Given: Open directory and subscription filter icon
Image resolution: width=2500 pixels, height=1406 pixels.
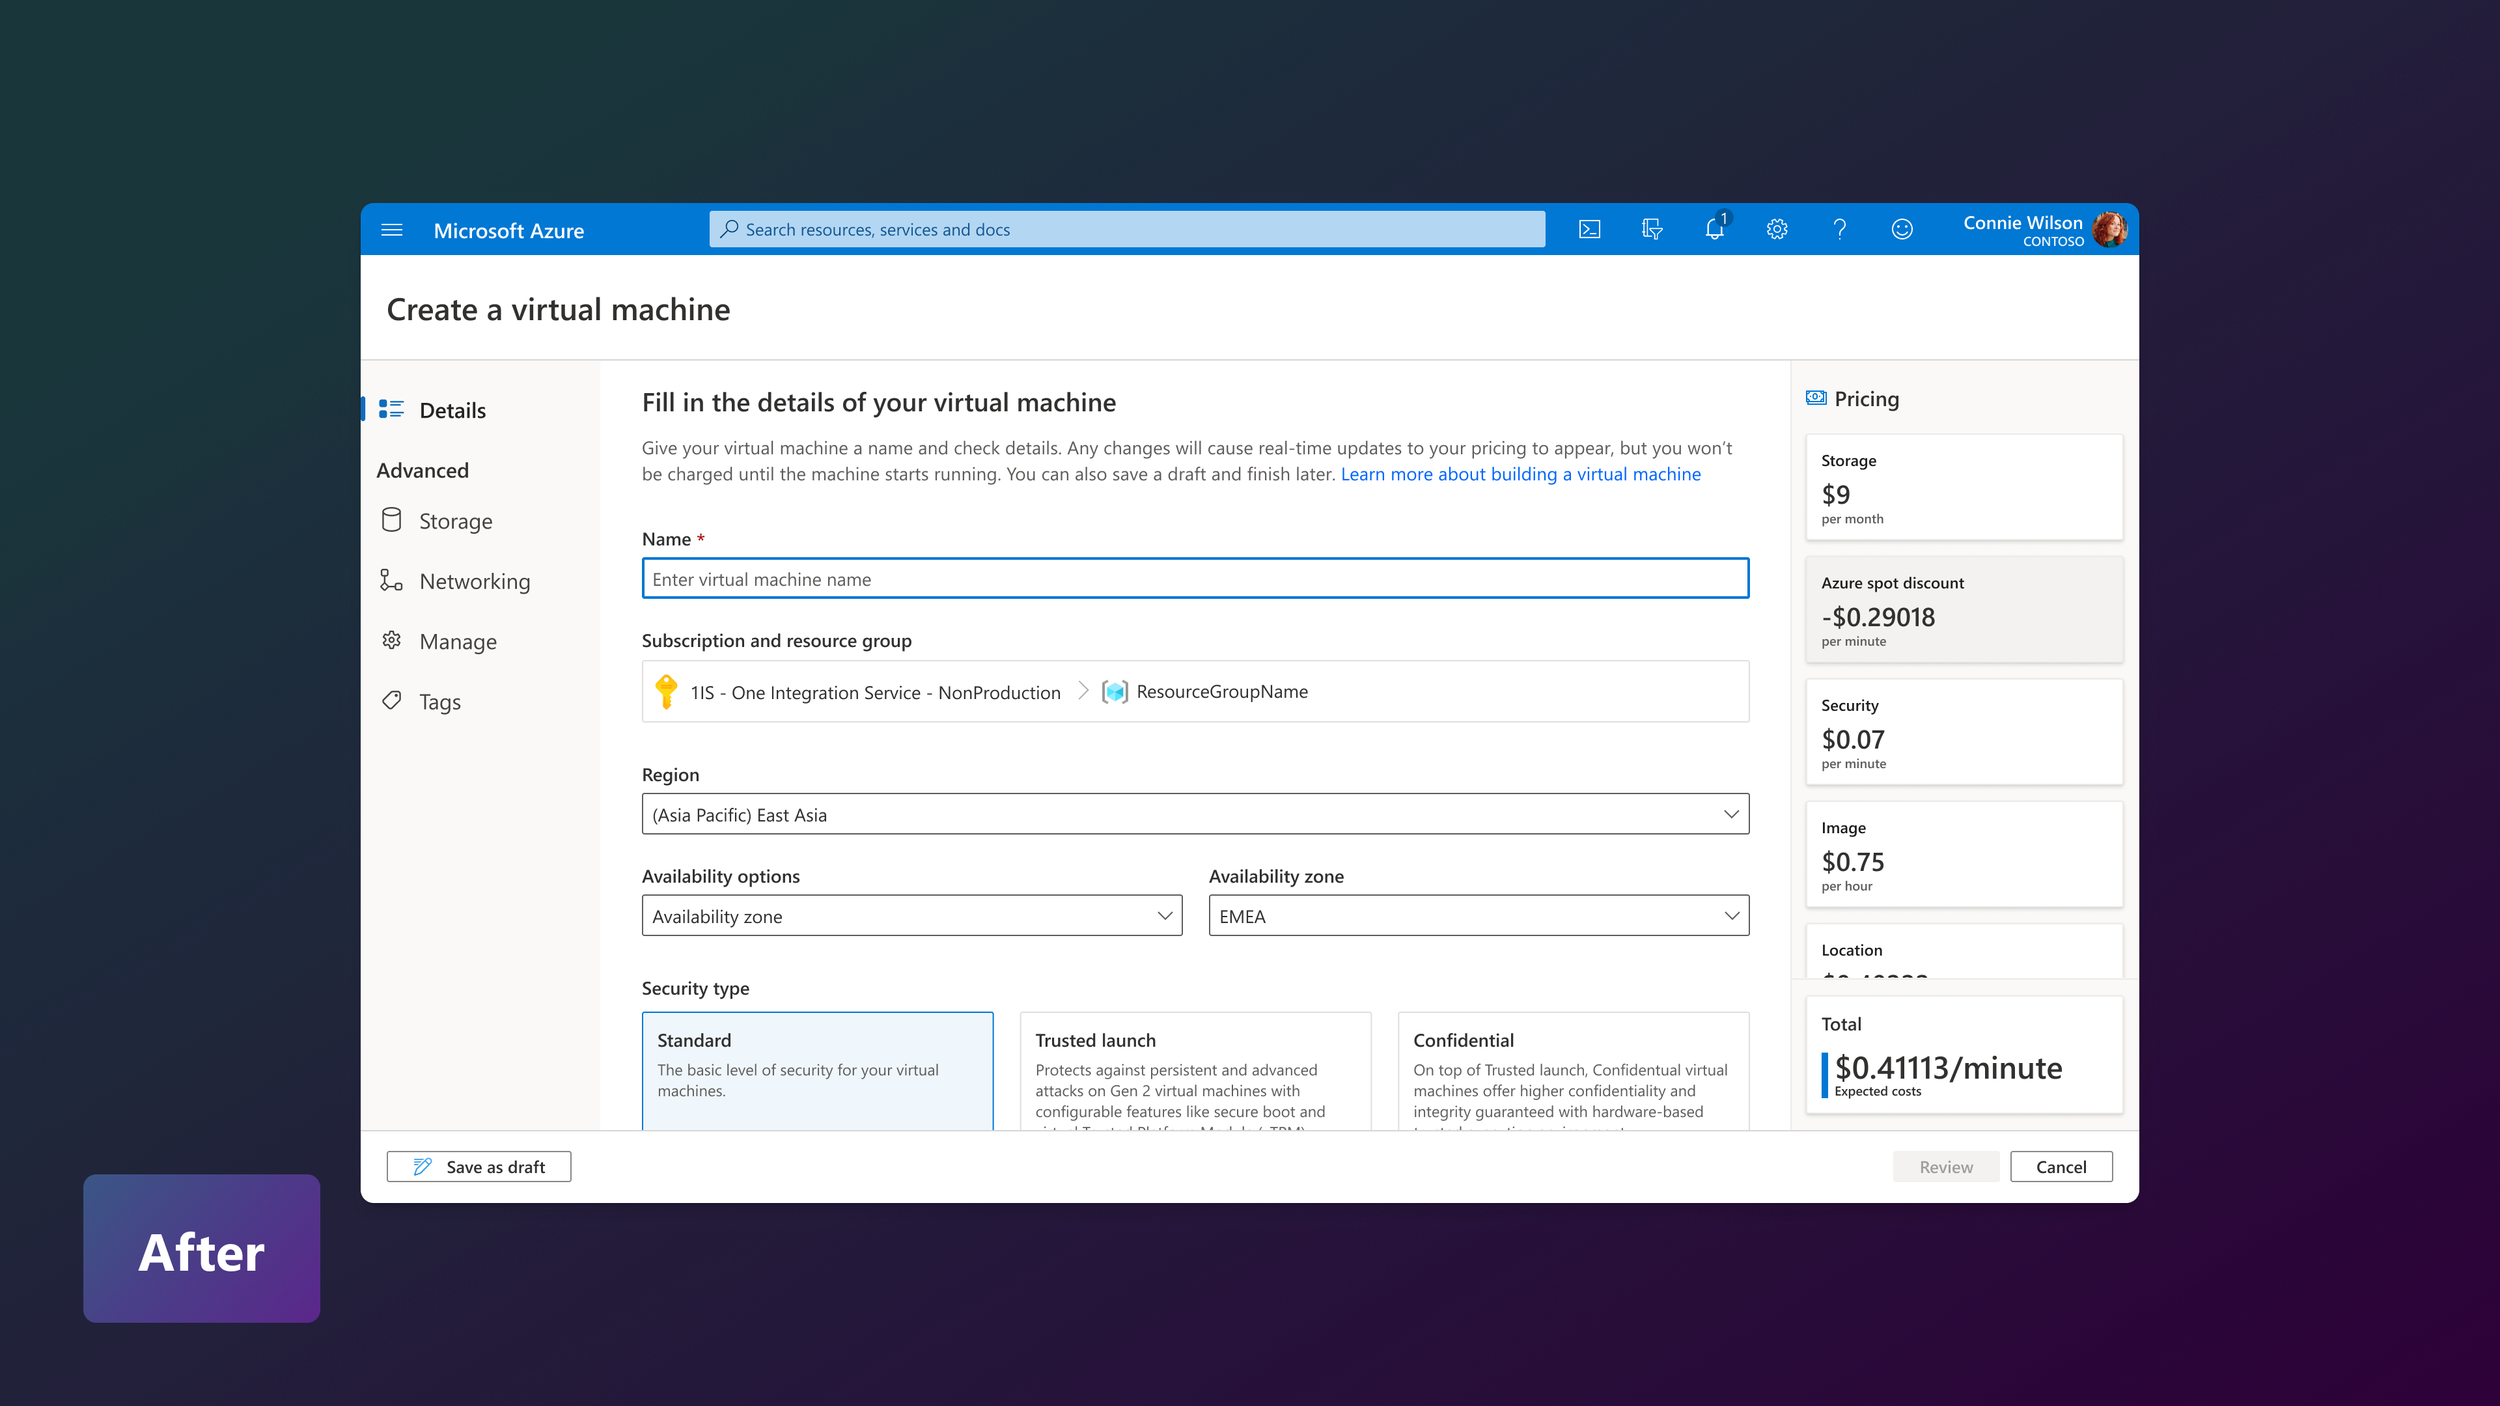Looking at the screenshot, I should click(1652, 230).
